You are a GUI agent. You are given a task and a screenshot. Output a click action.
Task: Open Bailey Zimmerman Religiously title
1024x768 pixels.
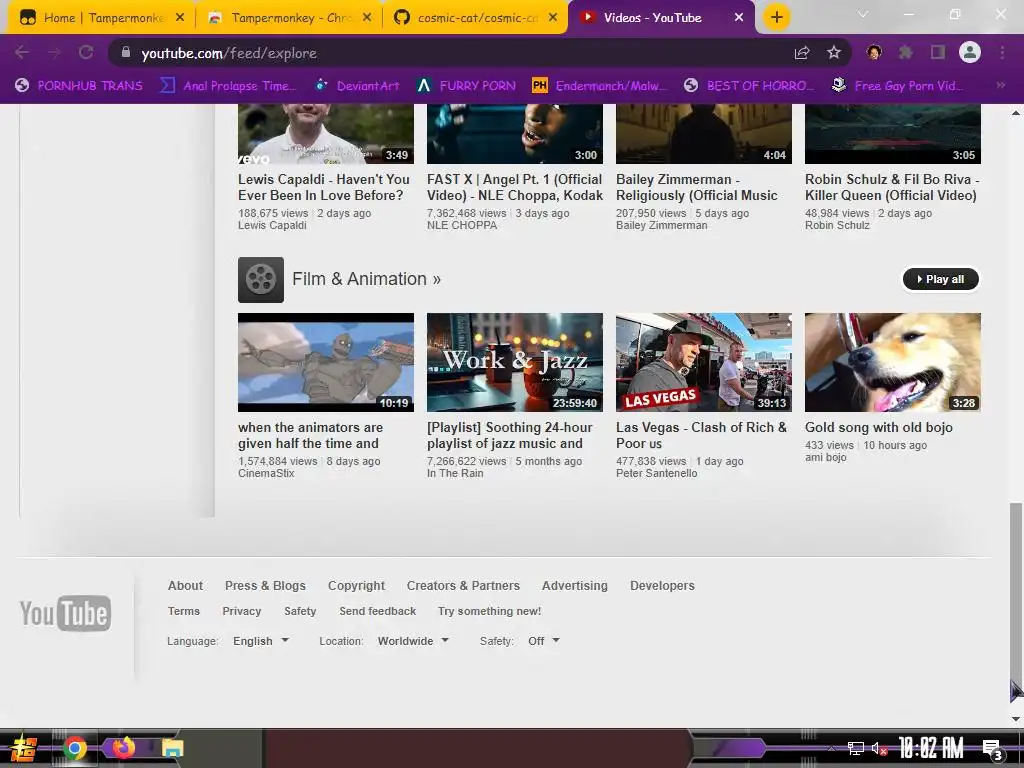(x=697, y=187)
